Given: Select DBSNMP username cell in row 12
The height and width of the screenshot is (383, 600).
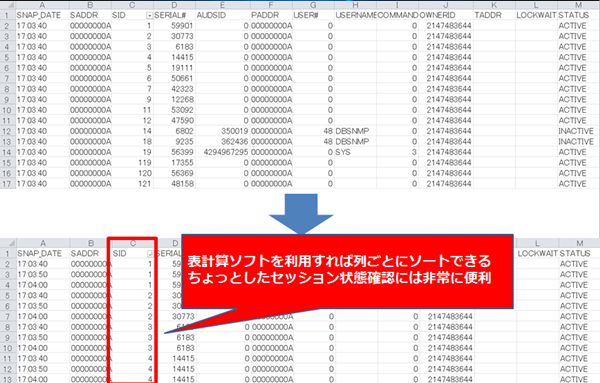Looking at the screenshot, I should (355, 131).
